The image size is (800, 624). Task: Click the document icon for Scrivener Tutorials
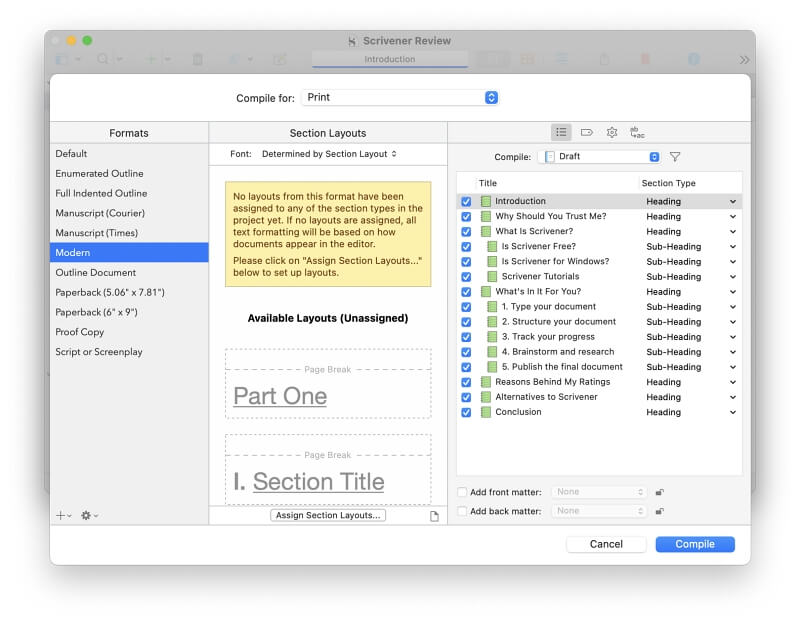pos(492,277)
